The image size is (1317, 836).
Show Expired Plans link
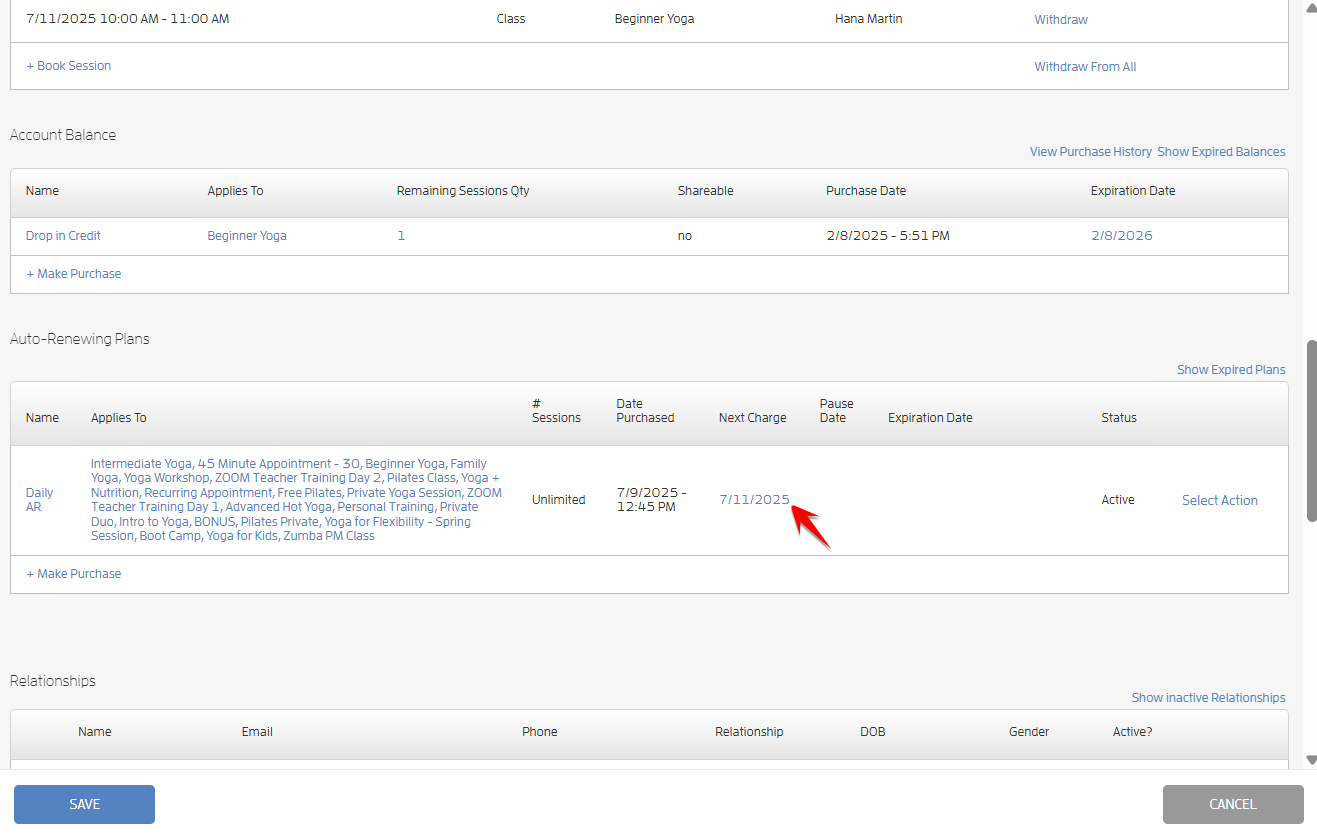(1231, 370)
